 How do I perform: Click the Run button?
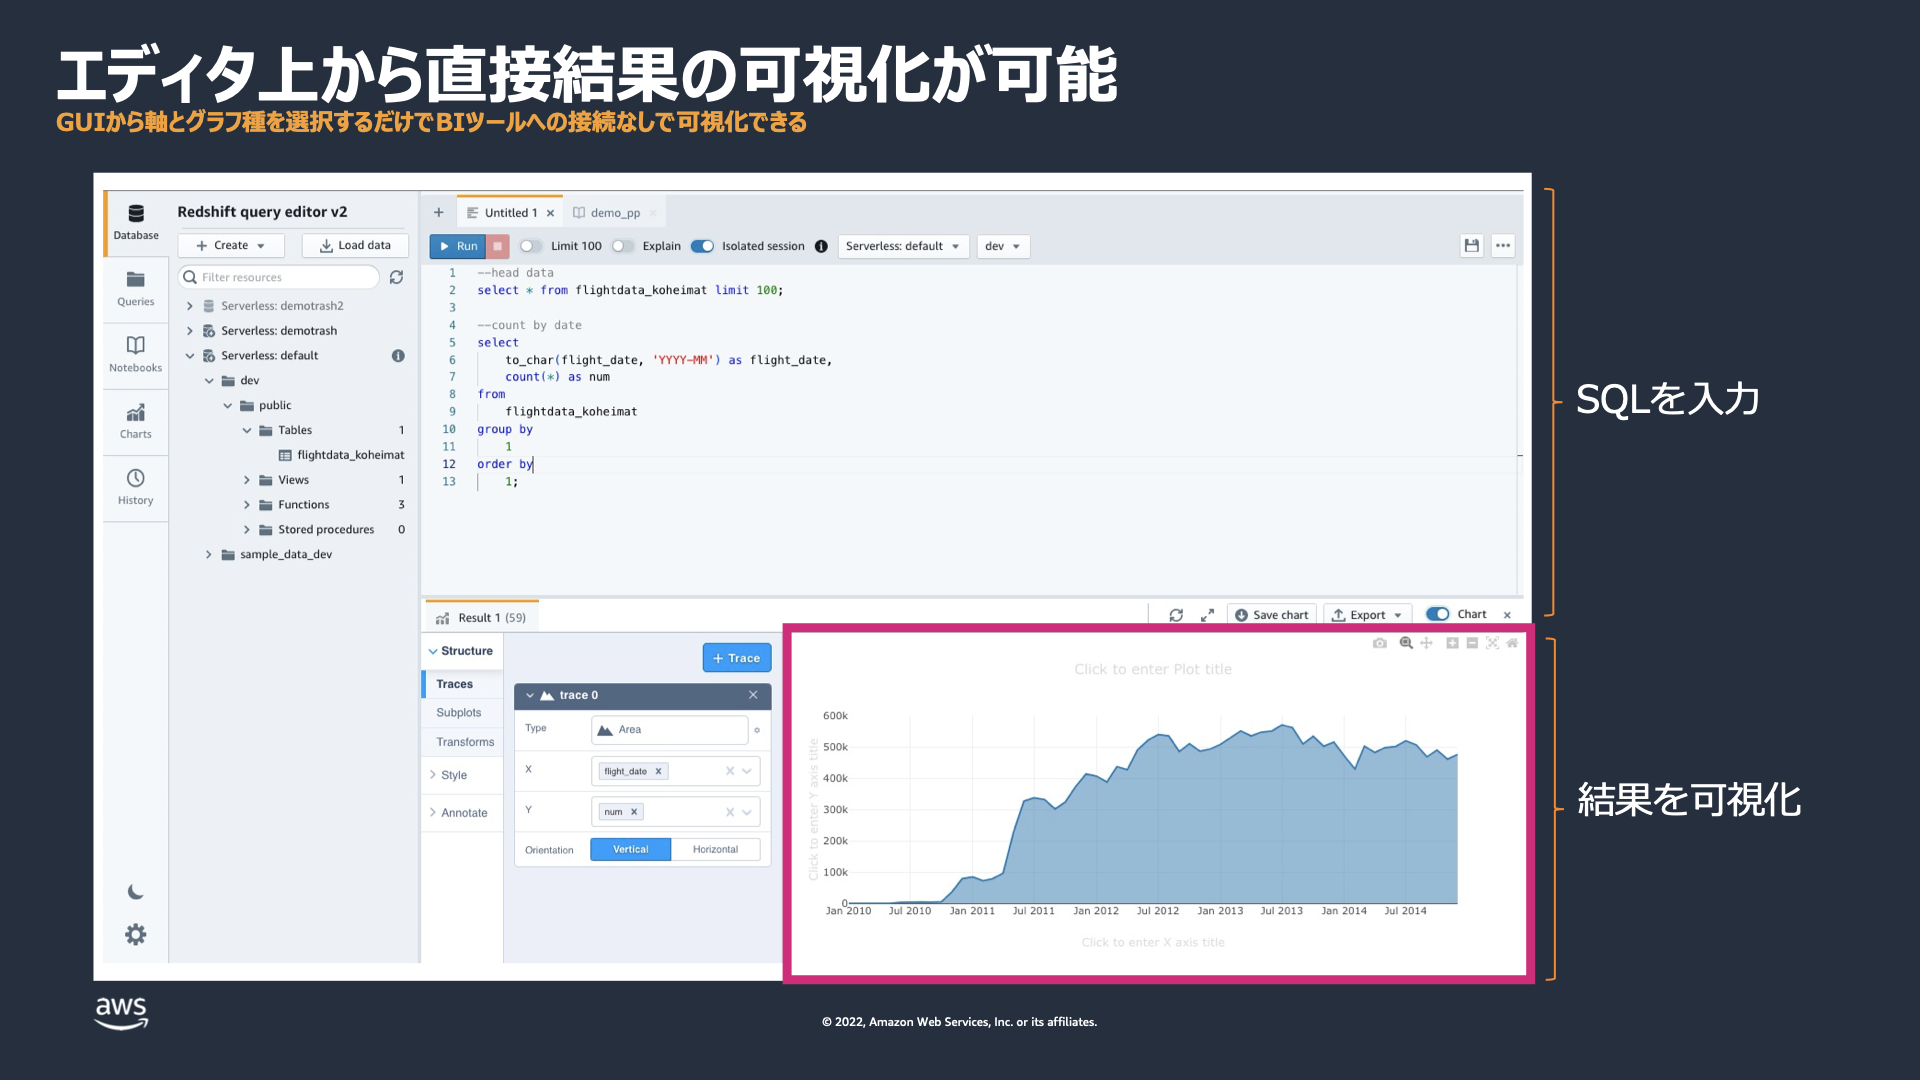pyautogui.click(x=458, y=246)
